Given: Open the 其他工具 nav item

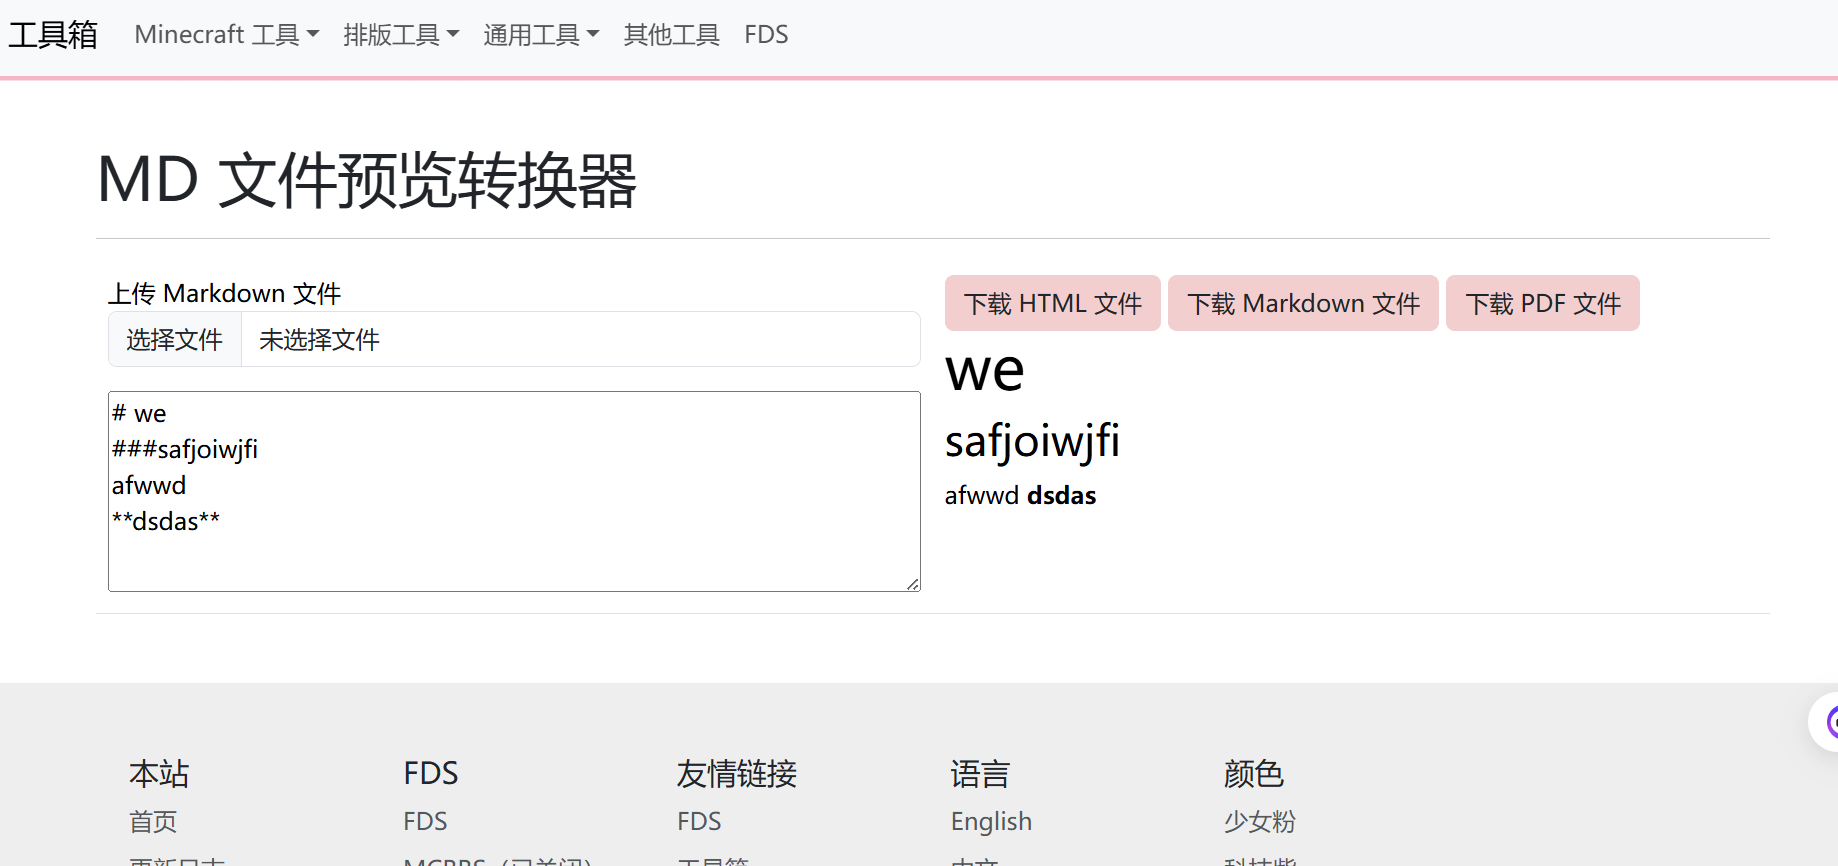Looking at the screenshot, I should [671, 35].
